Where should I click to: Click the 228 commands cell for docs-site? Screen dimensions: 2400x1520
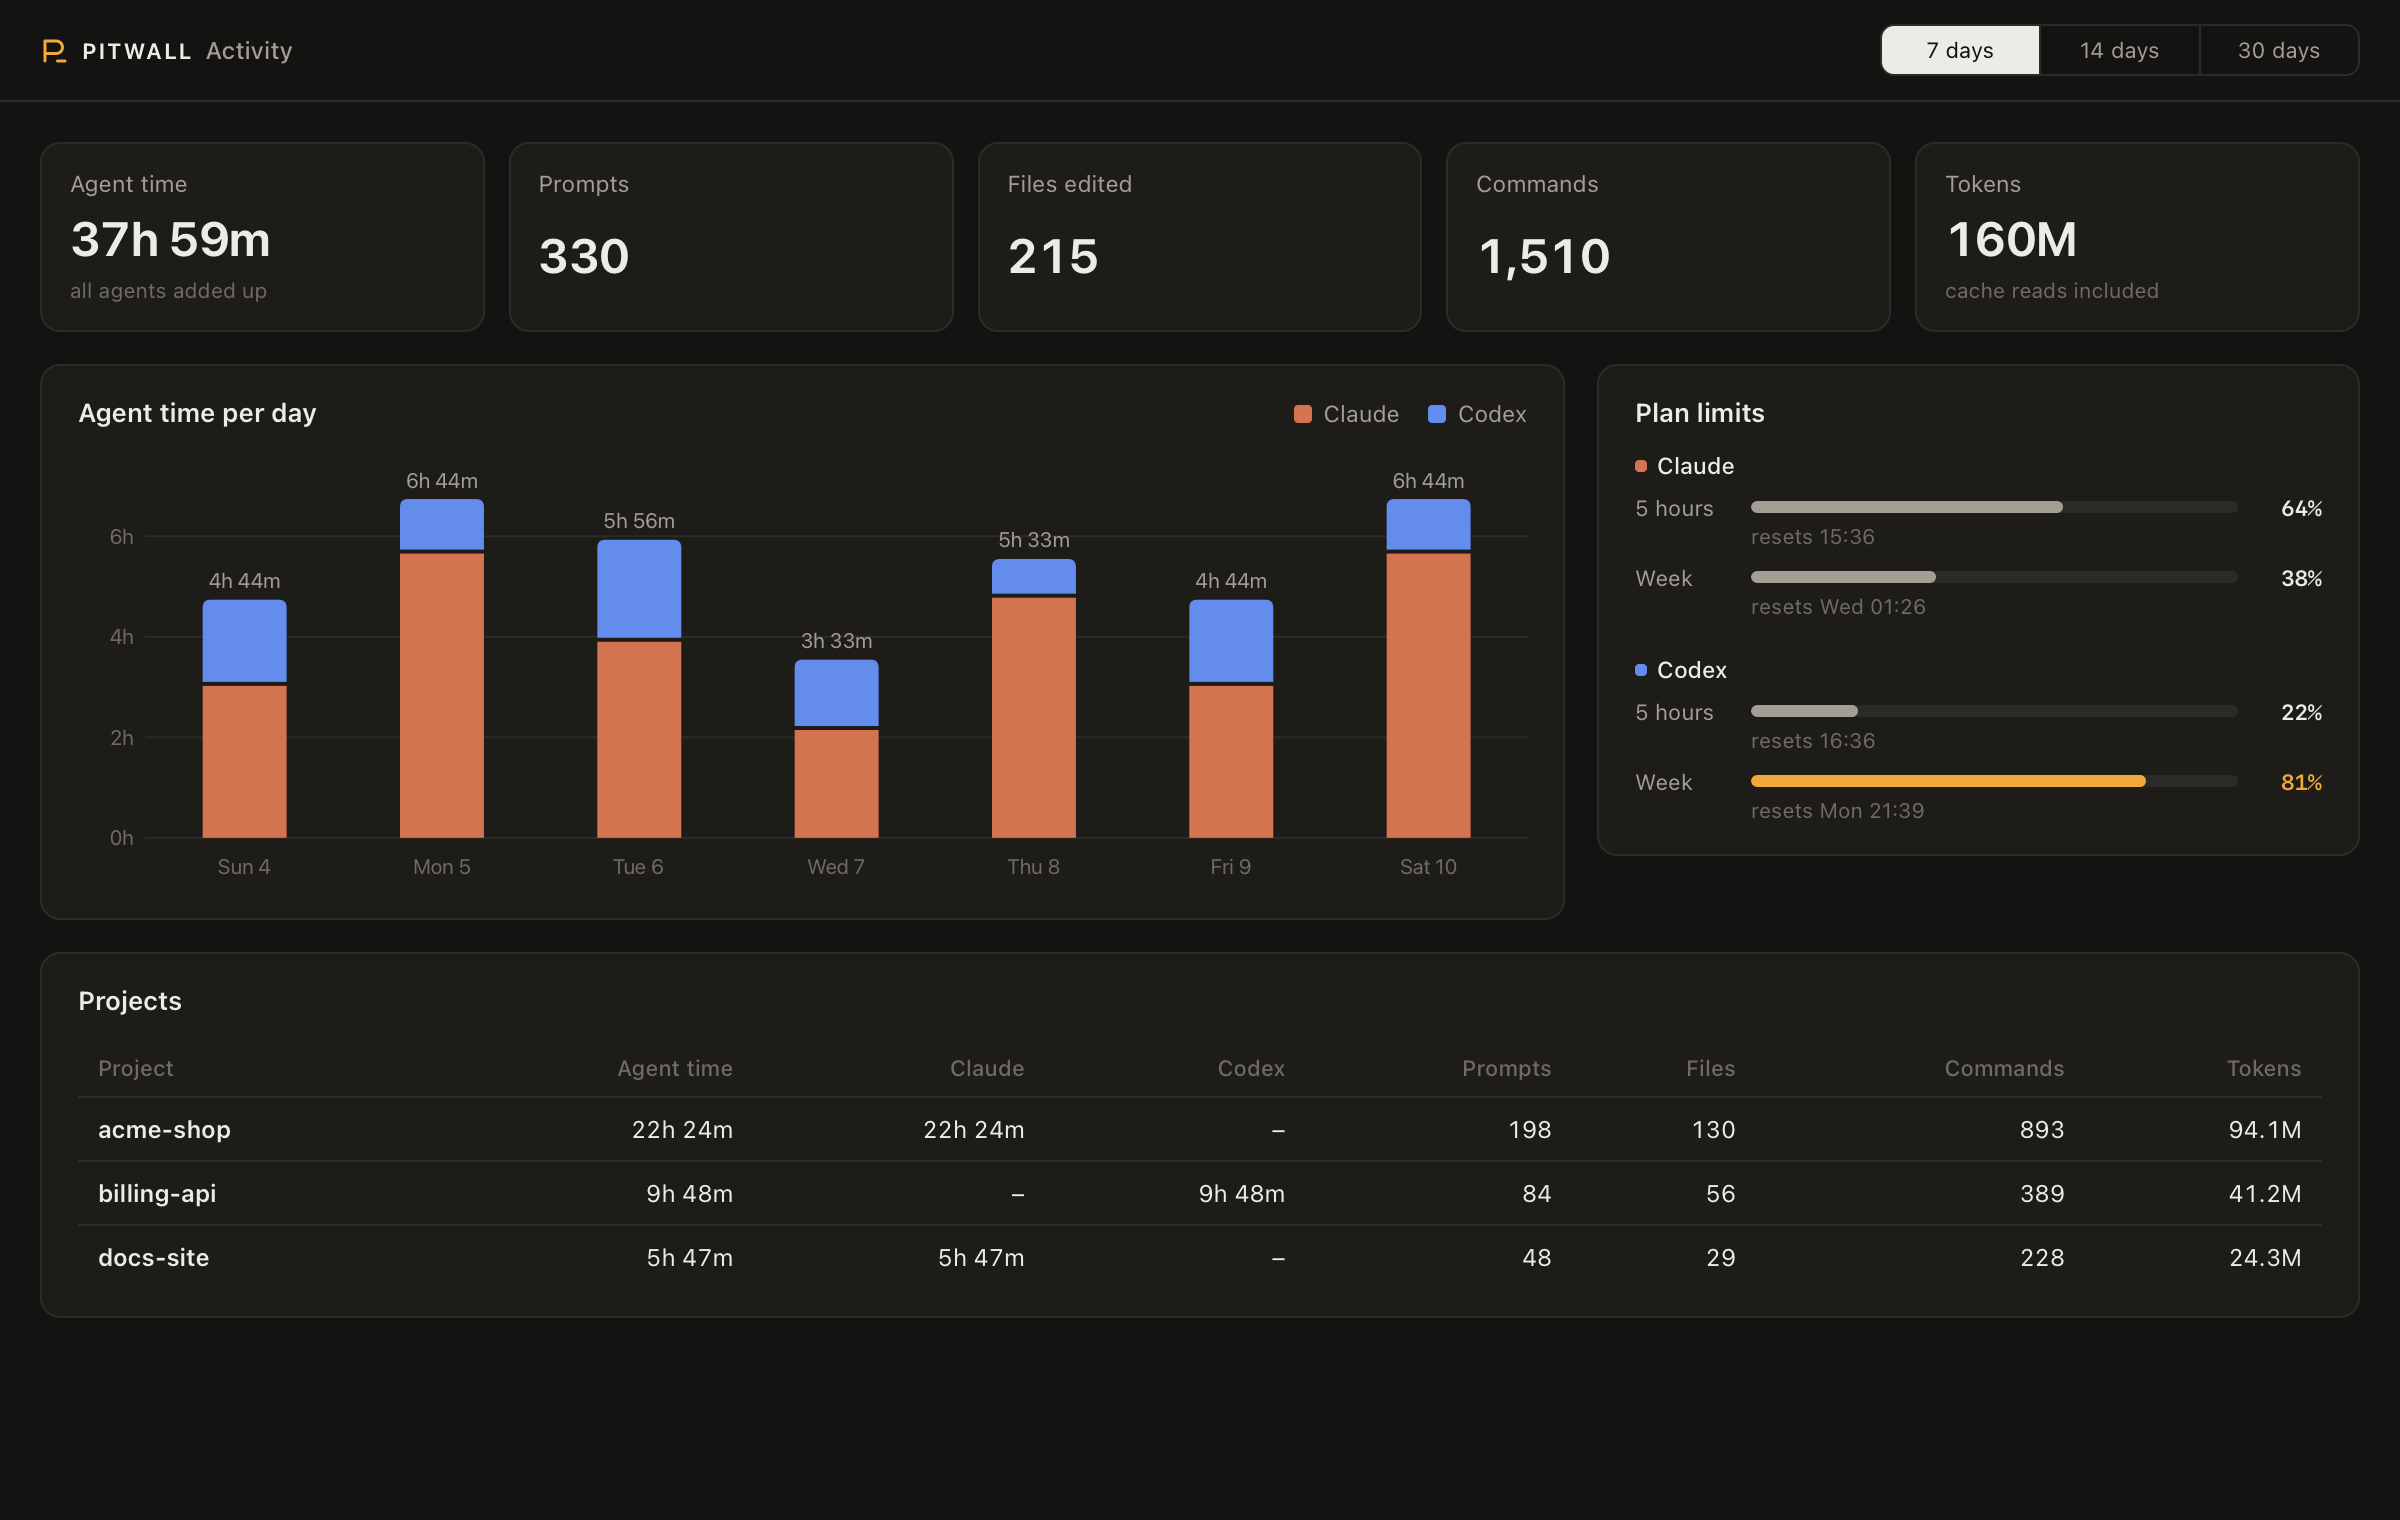(2042, 1257)
